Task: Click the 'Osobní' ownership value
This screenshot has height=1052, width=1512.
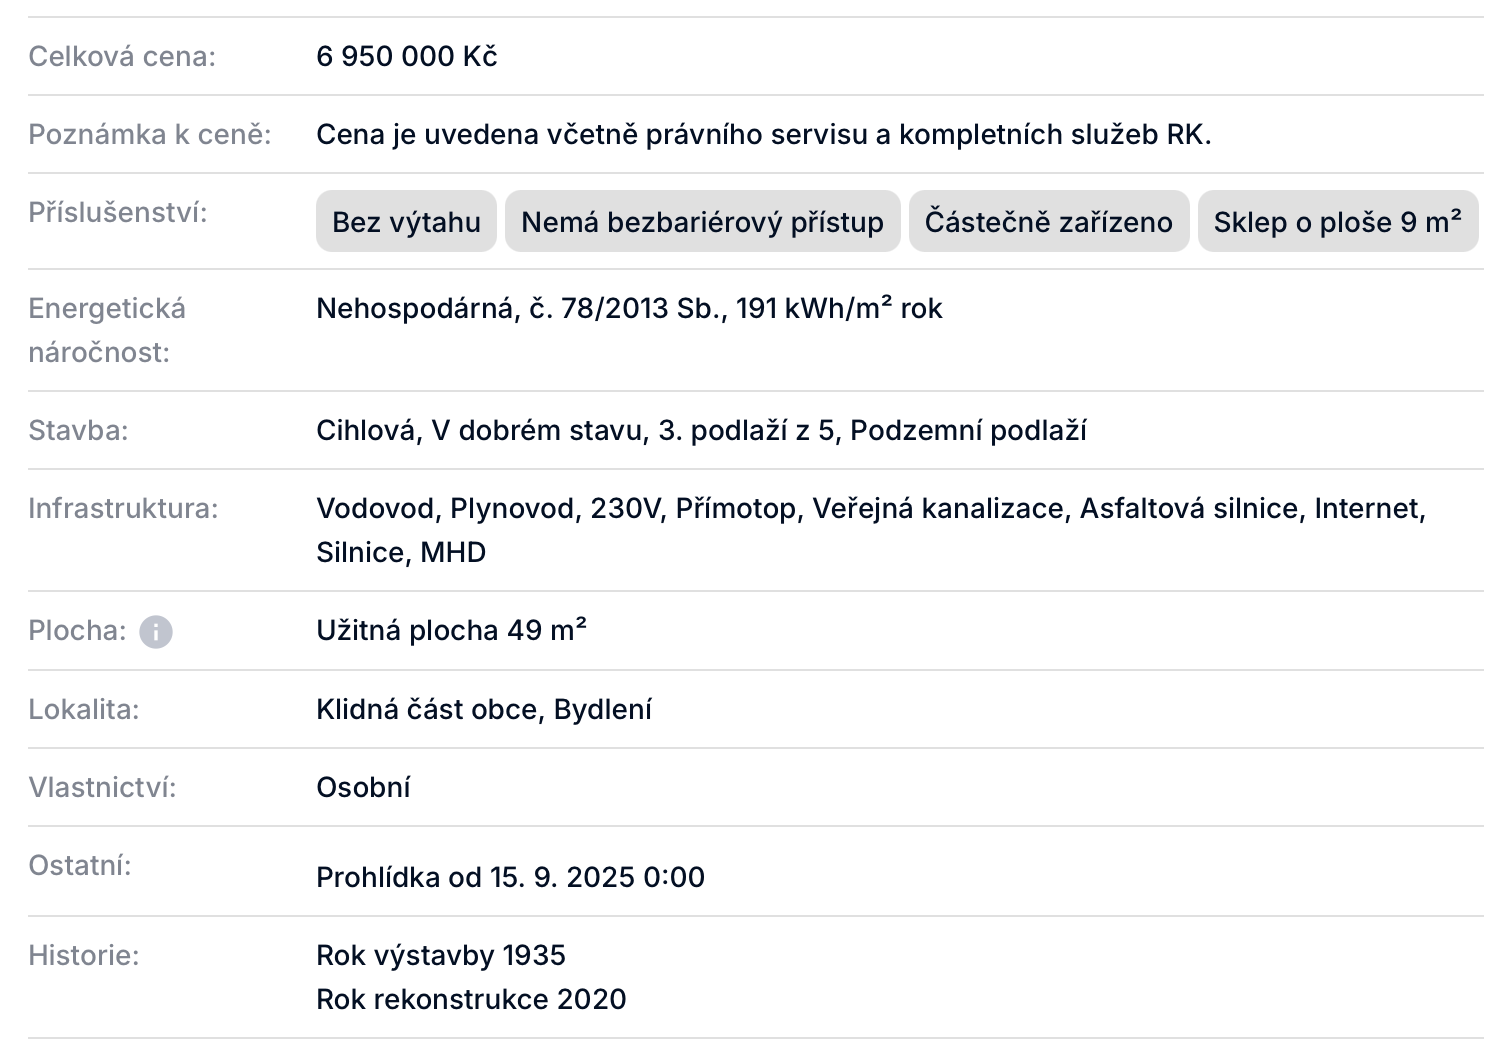Action: (363, 787)
